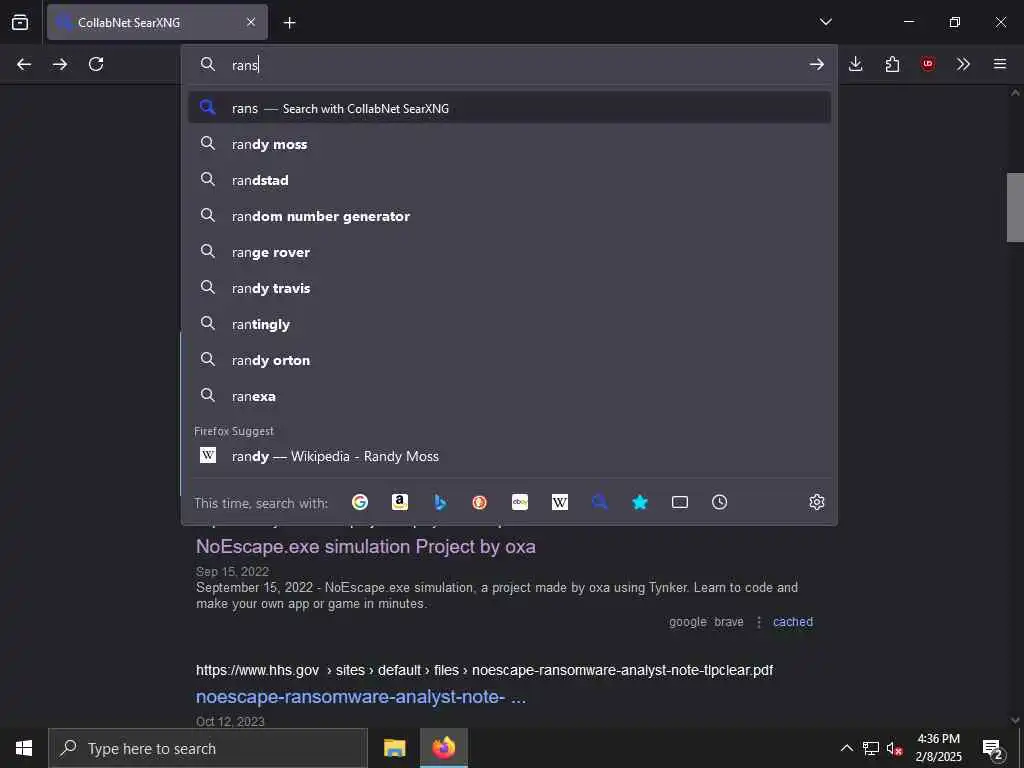Open the 'cached' link for NoEscape result
Image resolution: width=1024 pixels, height=768 pixels.
click(x=793, y=622)
